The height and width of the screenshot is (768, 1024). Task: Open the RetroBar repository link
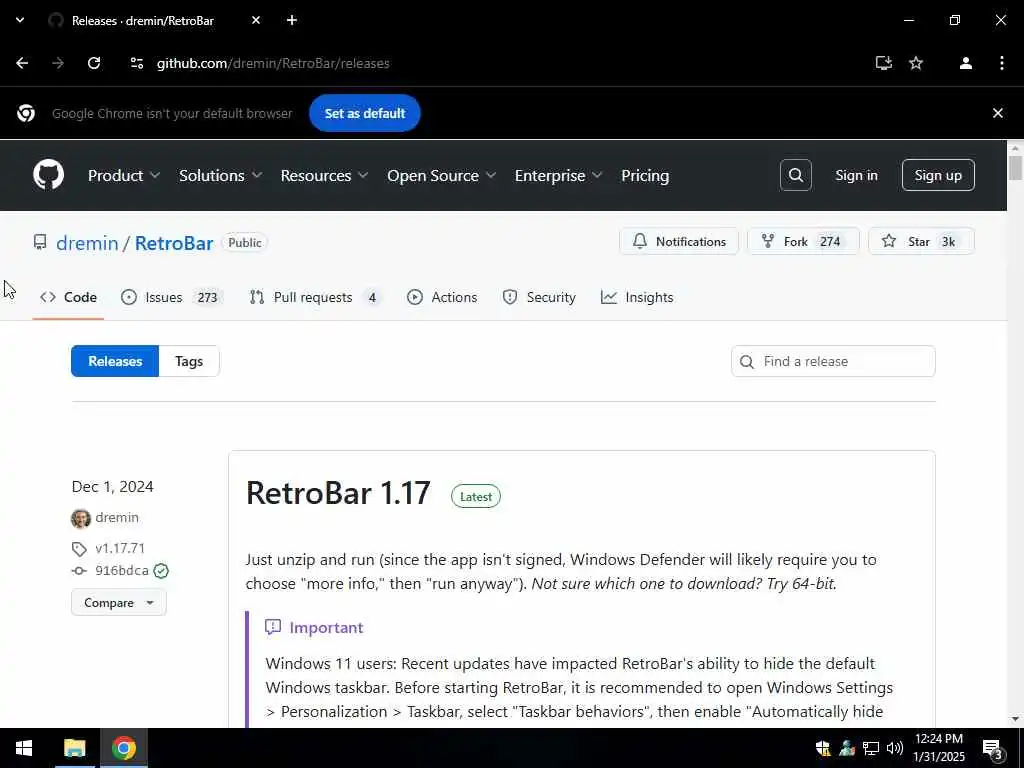174,243
